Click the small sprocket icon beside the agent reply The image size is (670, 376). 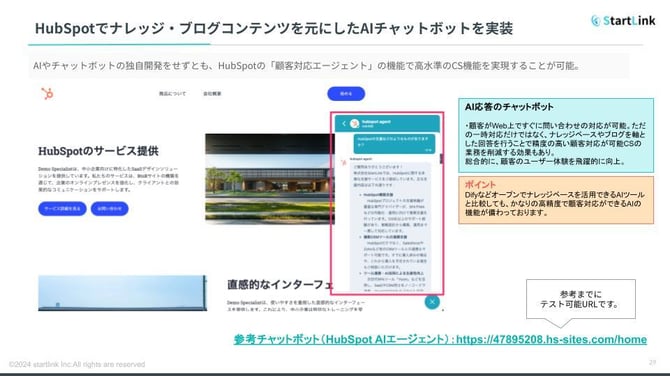pyautogui.click(x=343, y=162)
